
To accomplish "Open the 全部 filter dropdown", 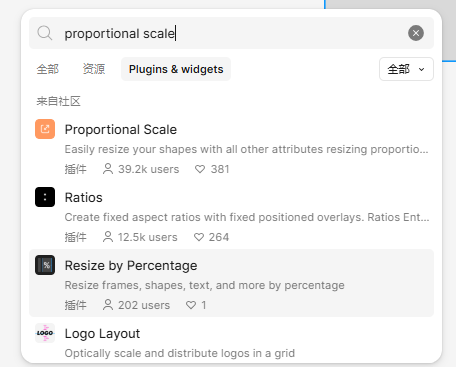I will point(406,69).
